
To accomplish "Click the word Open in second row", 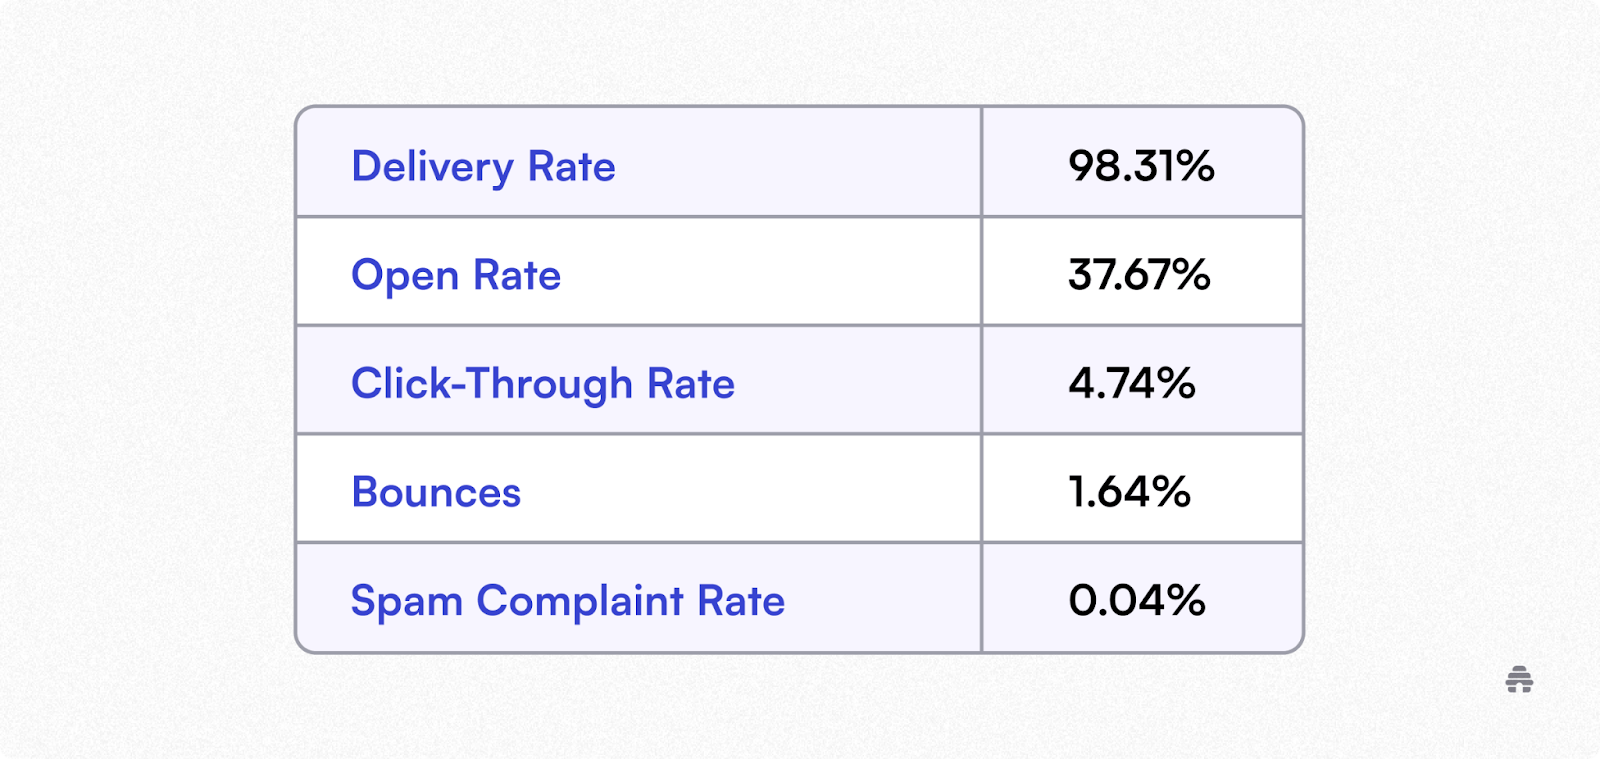I will click(x=405, y=277).
